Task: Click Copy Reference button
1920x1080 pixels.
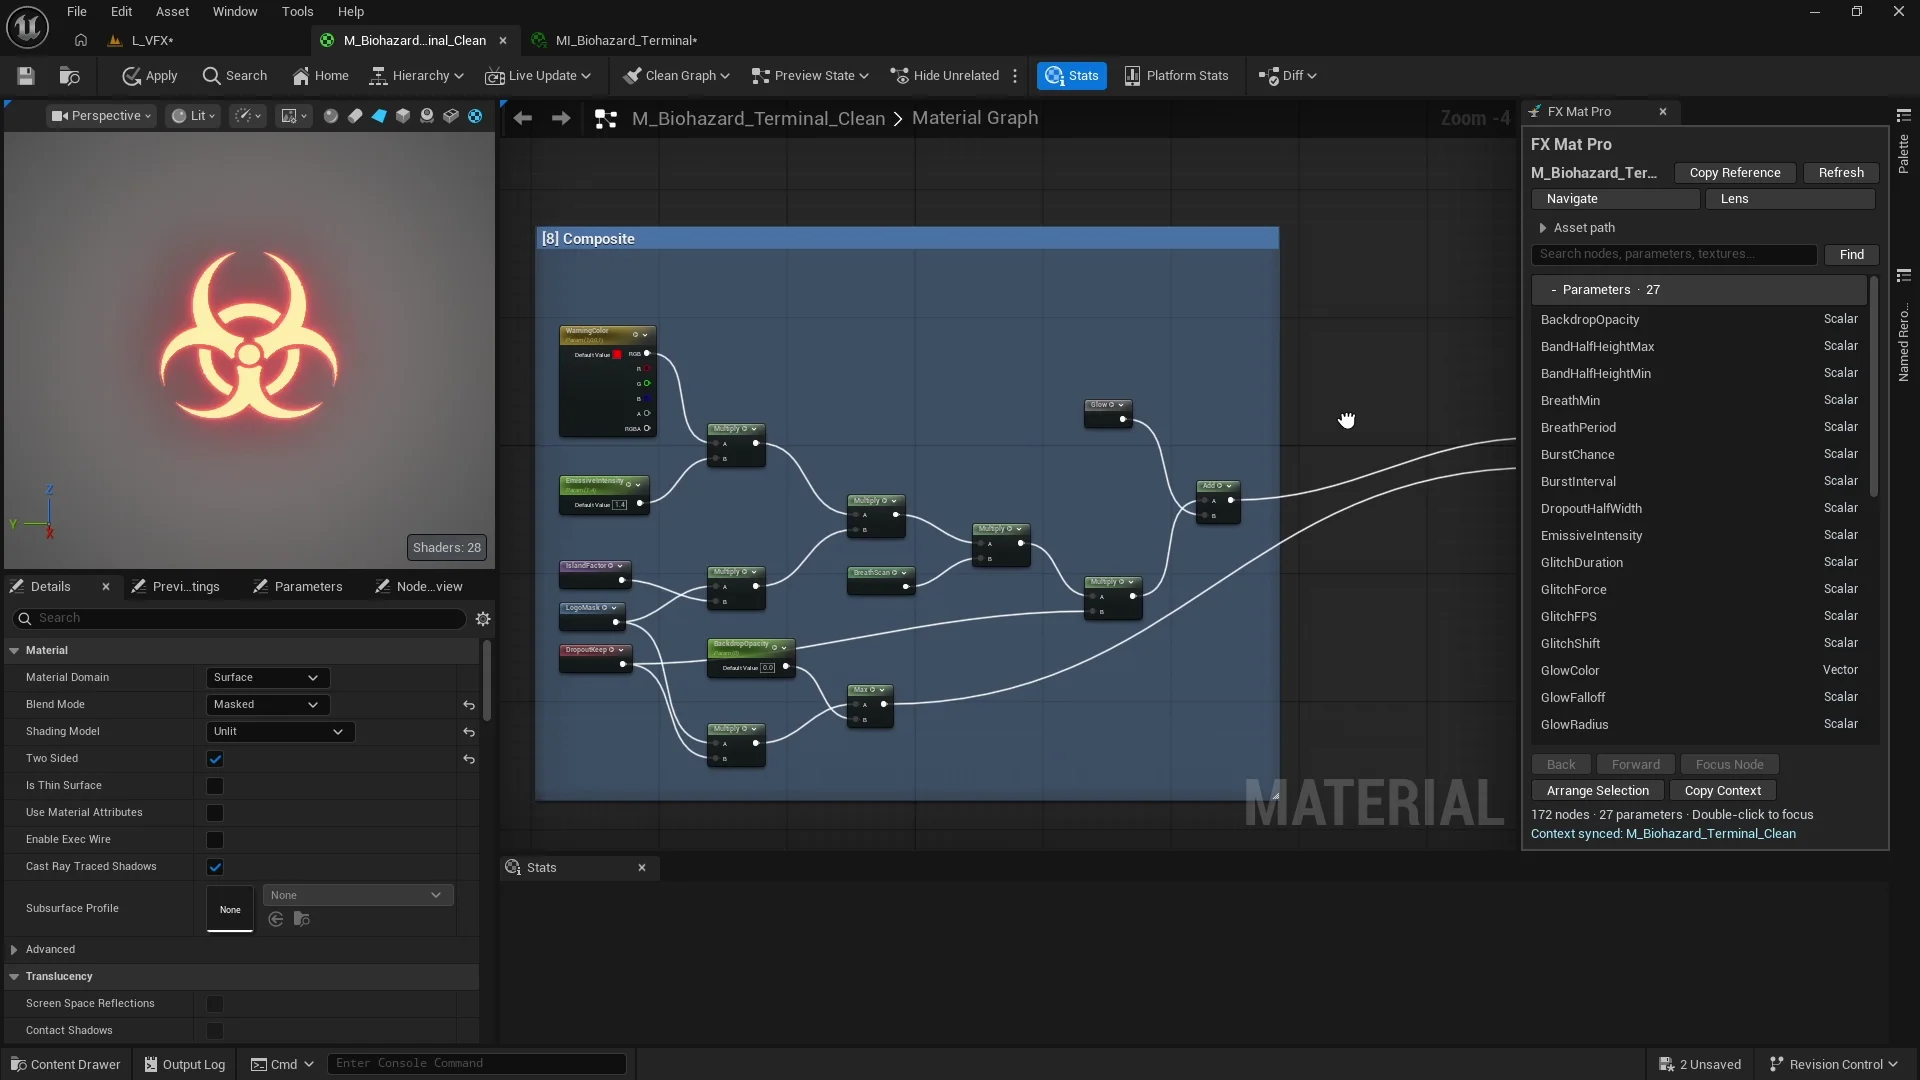Action: click(1735, 173)
